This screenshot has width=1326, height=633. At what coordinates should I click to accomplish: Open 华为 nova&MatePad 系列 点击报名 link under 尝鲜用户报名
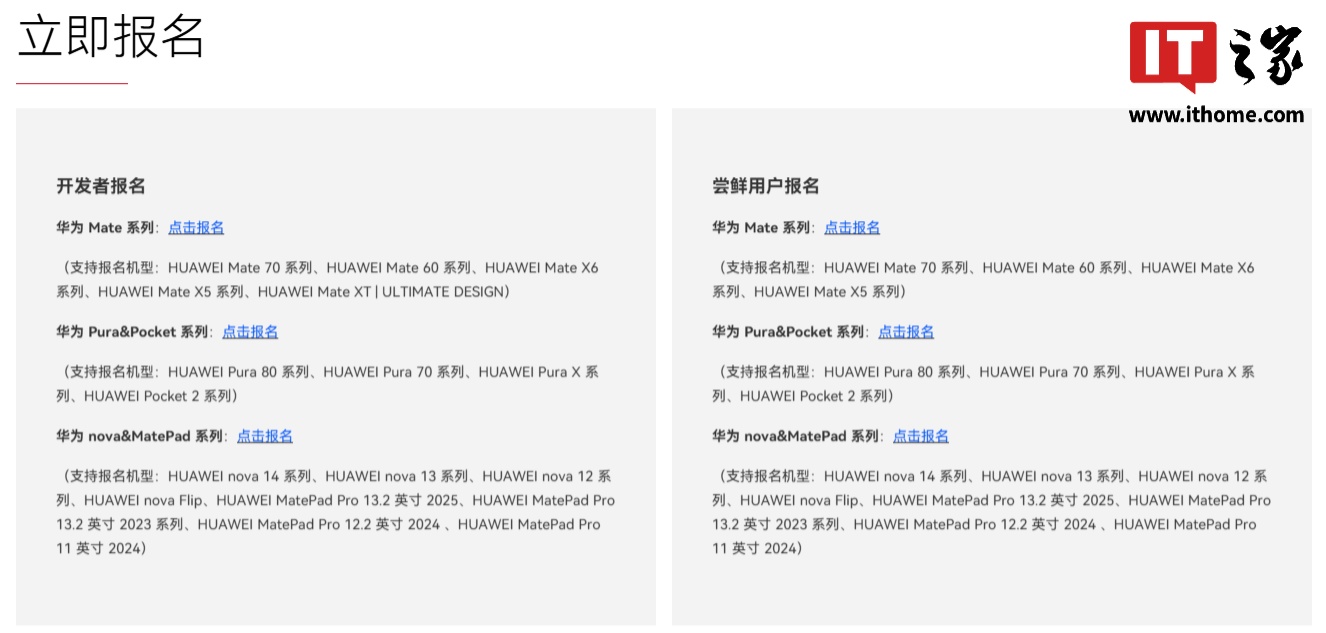pyautogui.click(x=921, y=436)
